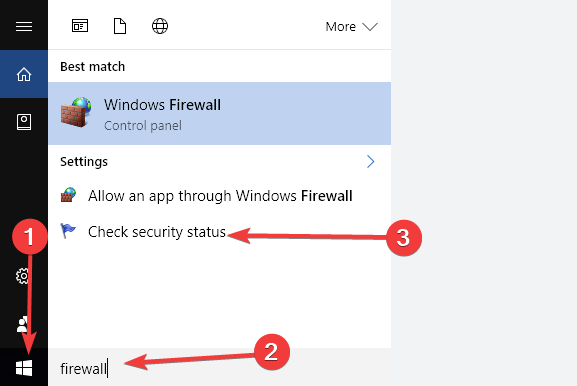Open Check security status
The width and height of the screenshot is (577, 386).
[219, 232]
